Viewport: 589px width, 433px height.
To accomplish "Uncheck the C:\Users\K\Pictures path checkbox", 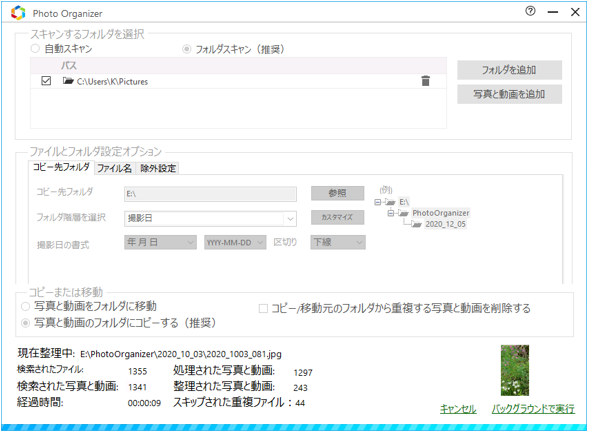I will pos(46,81).
